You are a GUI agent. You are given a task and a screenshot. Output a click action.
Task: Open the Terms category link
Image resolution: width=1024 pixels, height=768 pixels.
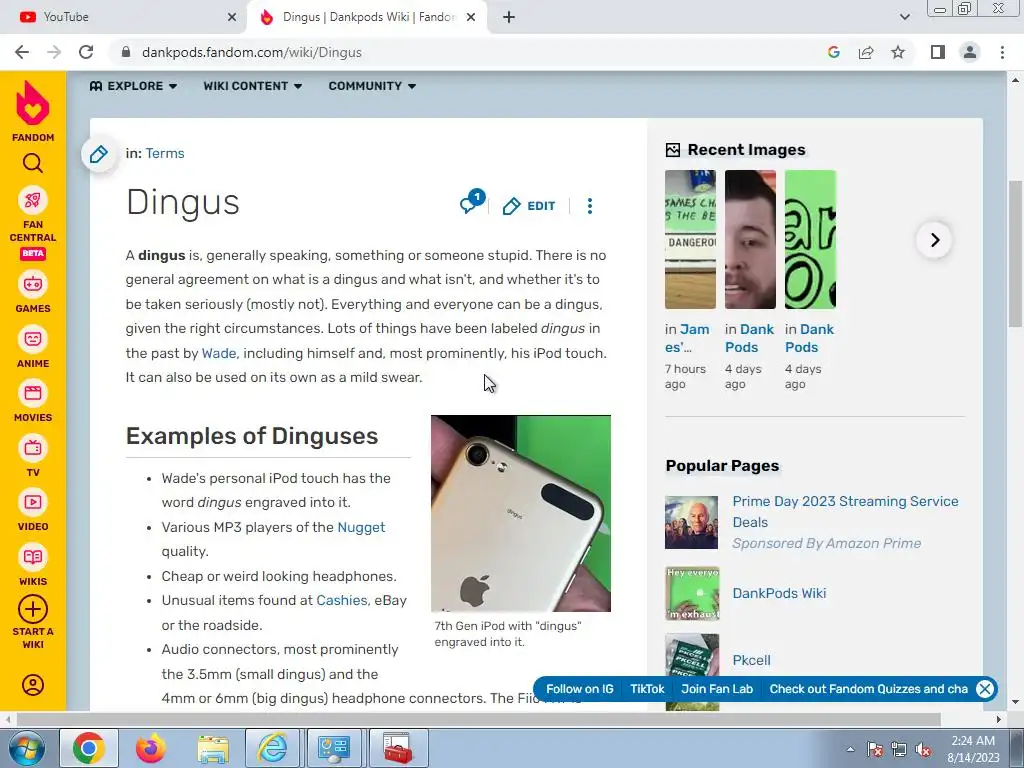point(165,153)
